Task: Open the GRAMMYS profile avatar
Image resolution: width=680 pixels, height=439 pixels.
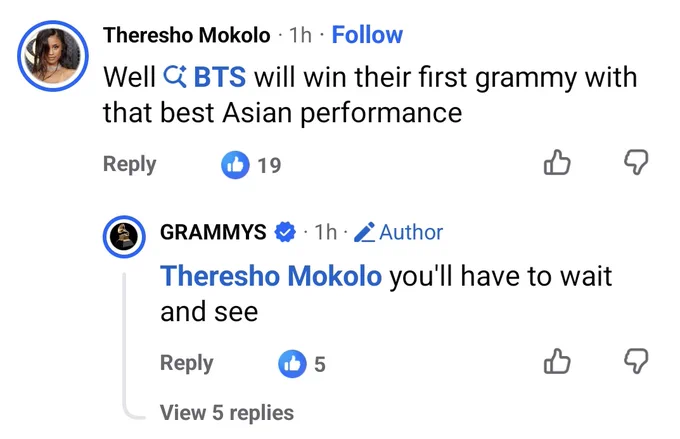Action: (124, 237)
